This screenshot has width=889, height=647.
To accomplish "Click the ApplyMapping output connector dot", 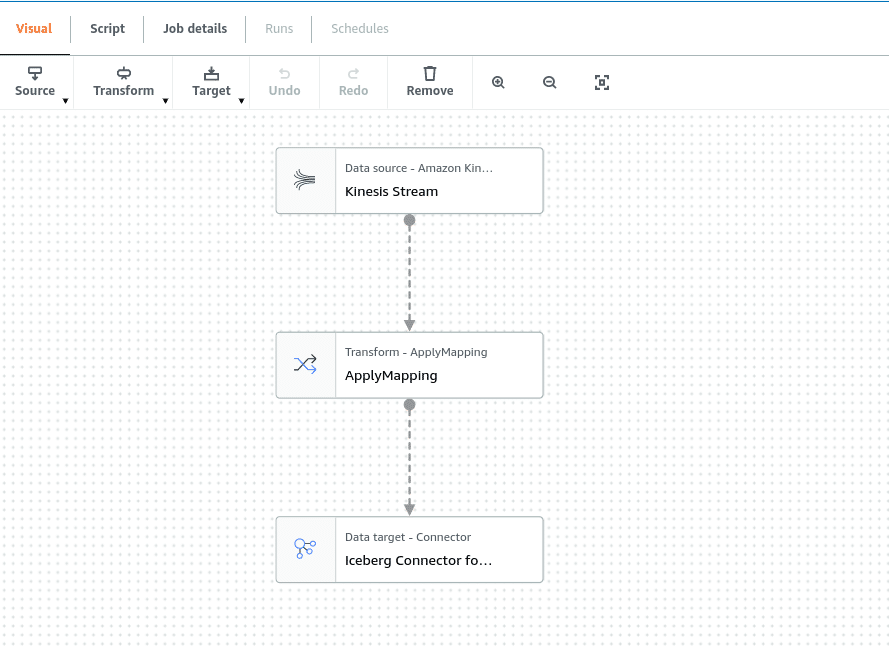I will 409,404.
